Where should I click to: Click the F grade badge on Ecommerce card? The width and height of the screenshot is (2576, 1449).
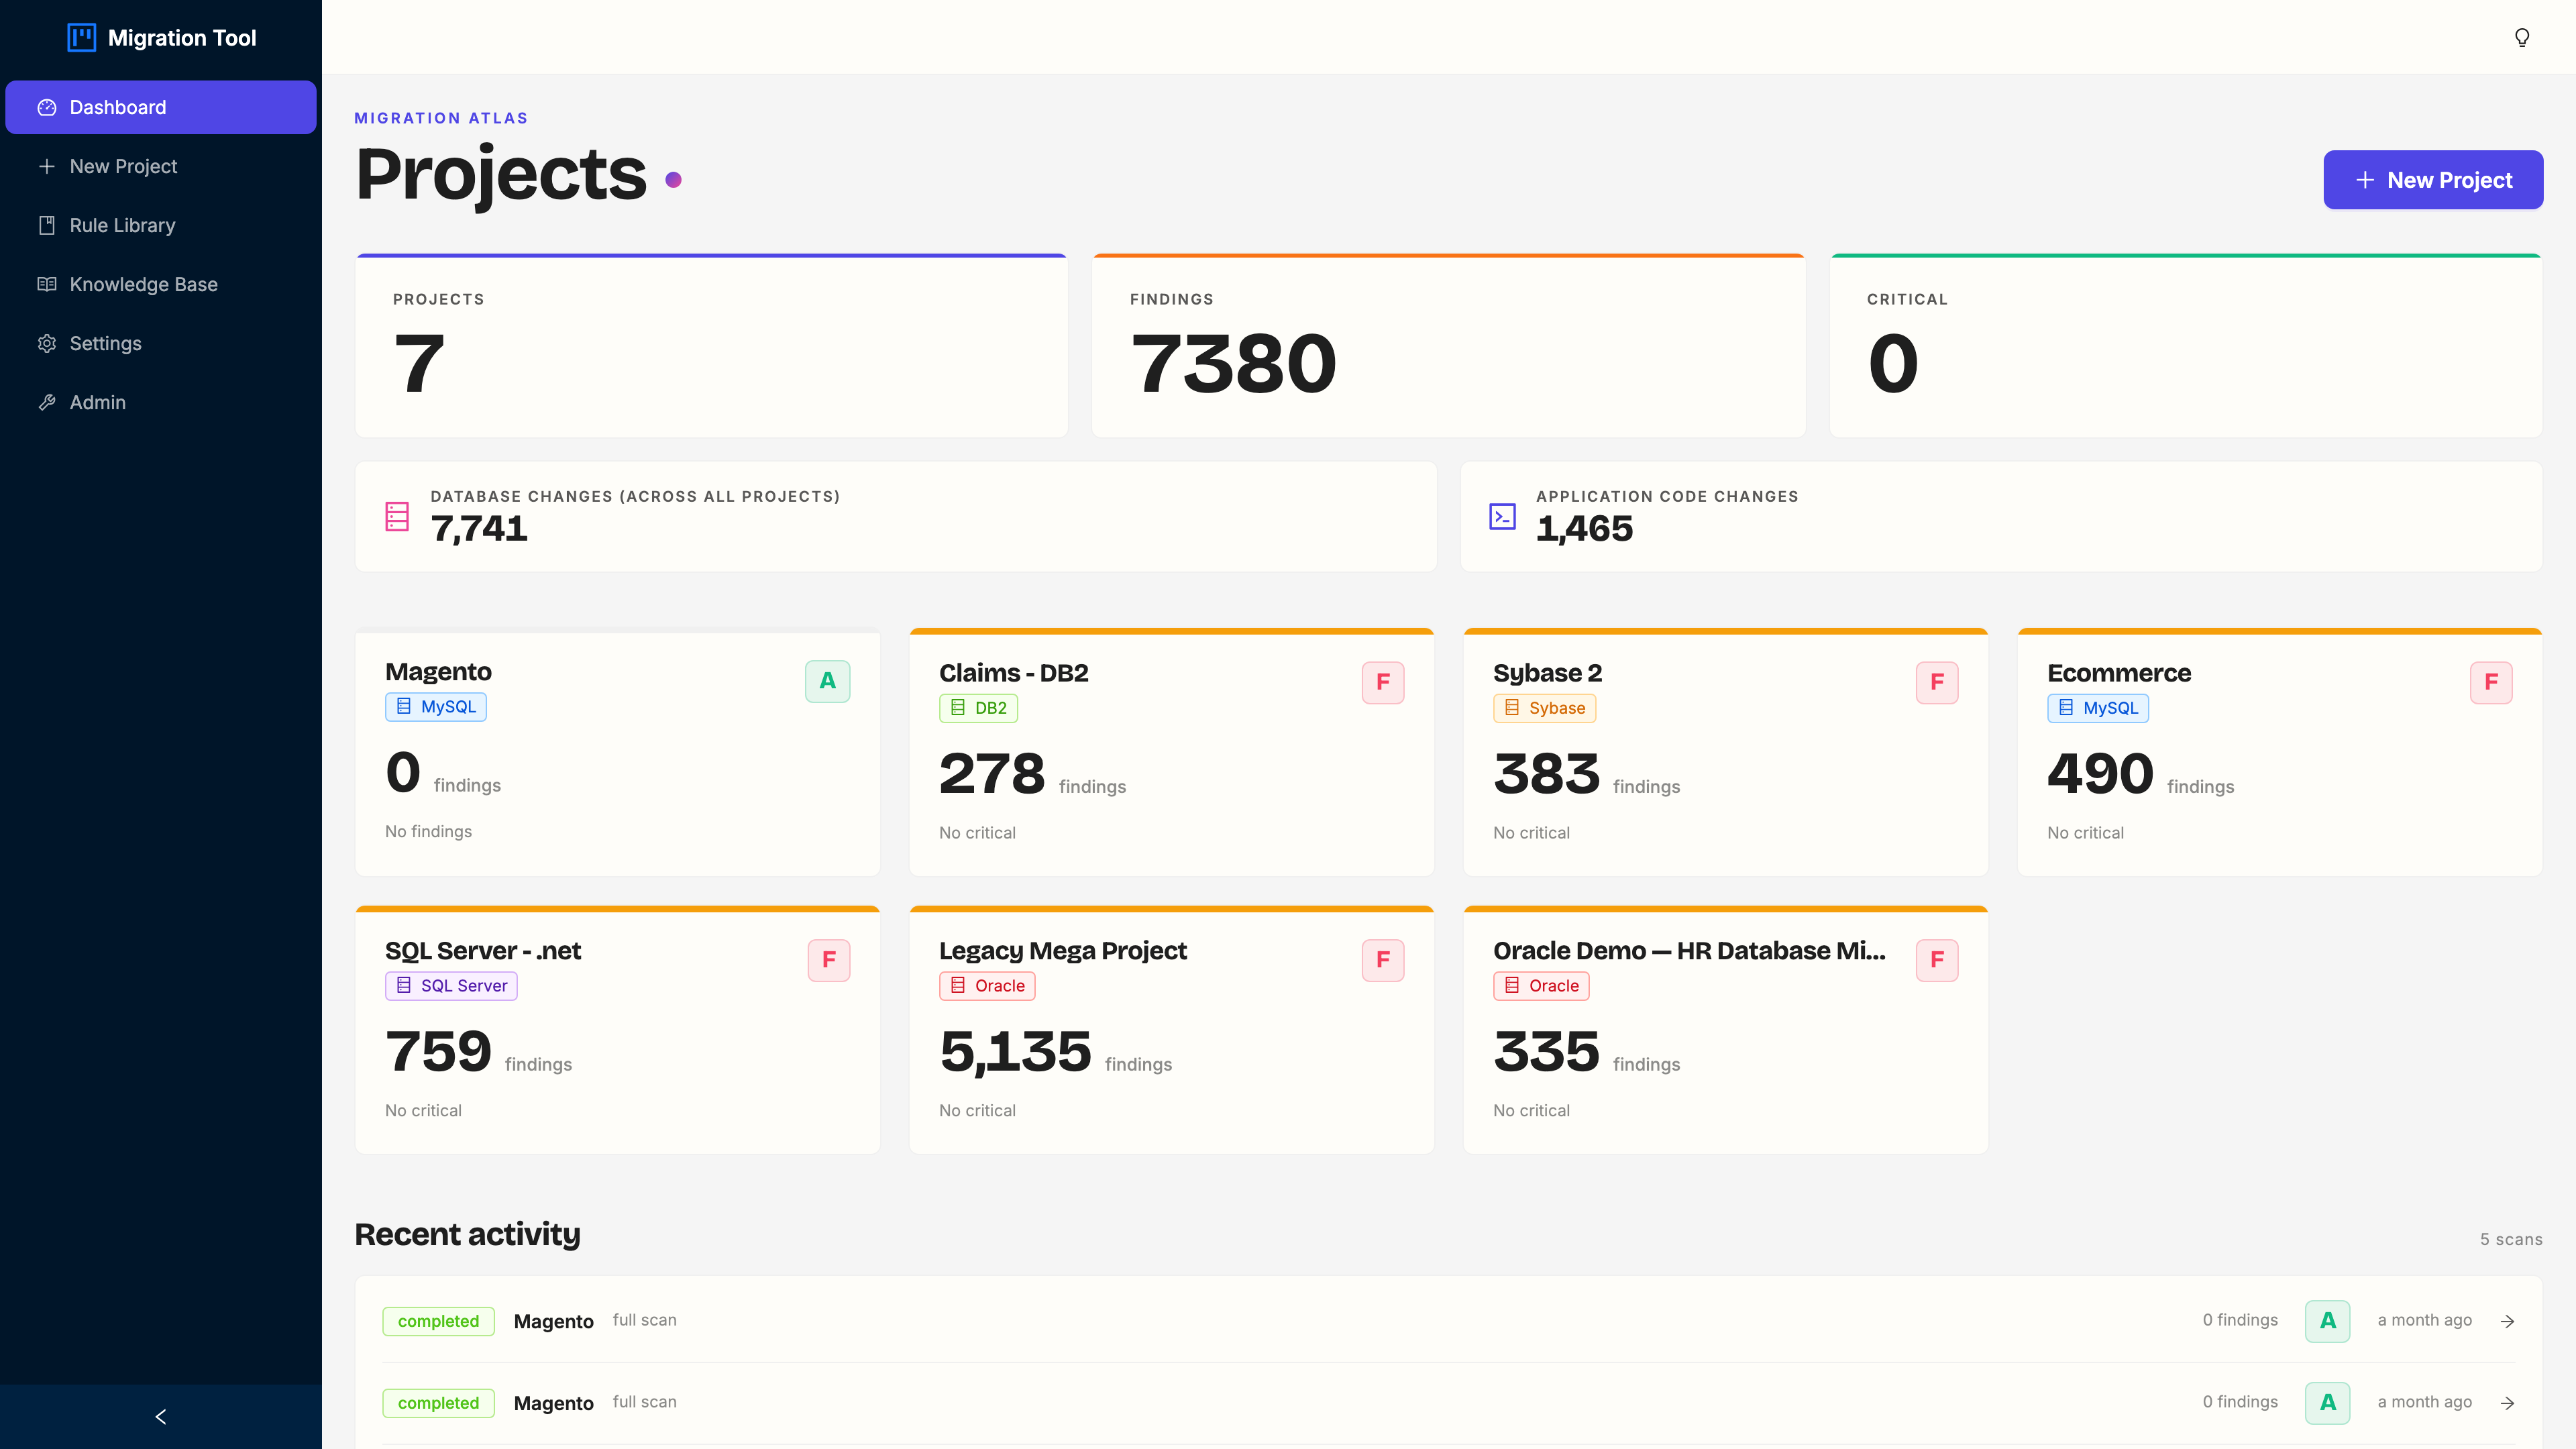tap(2491, 682)
